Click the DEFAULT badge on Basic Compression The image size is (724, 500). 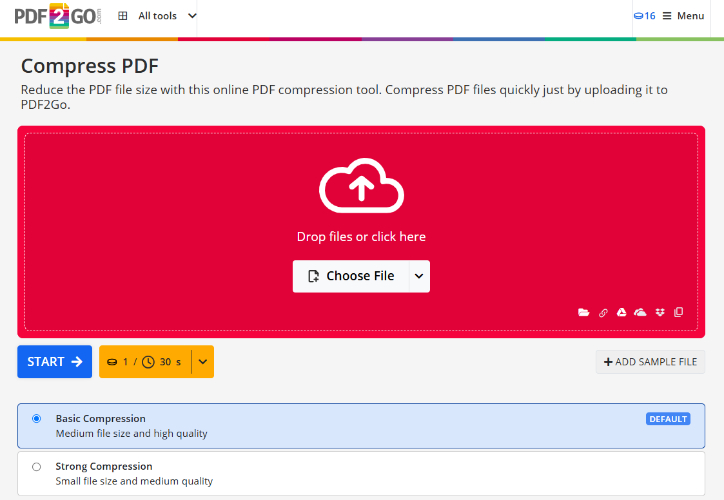tap(668, 419)
